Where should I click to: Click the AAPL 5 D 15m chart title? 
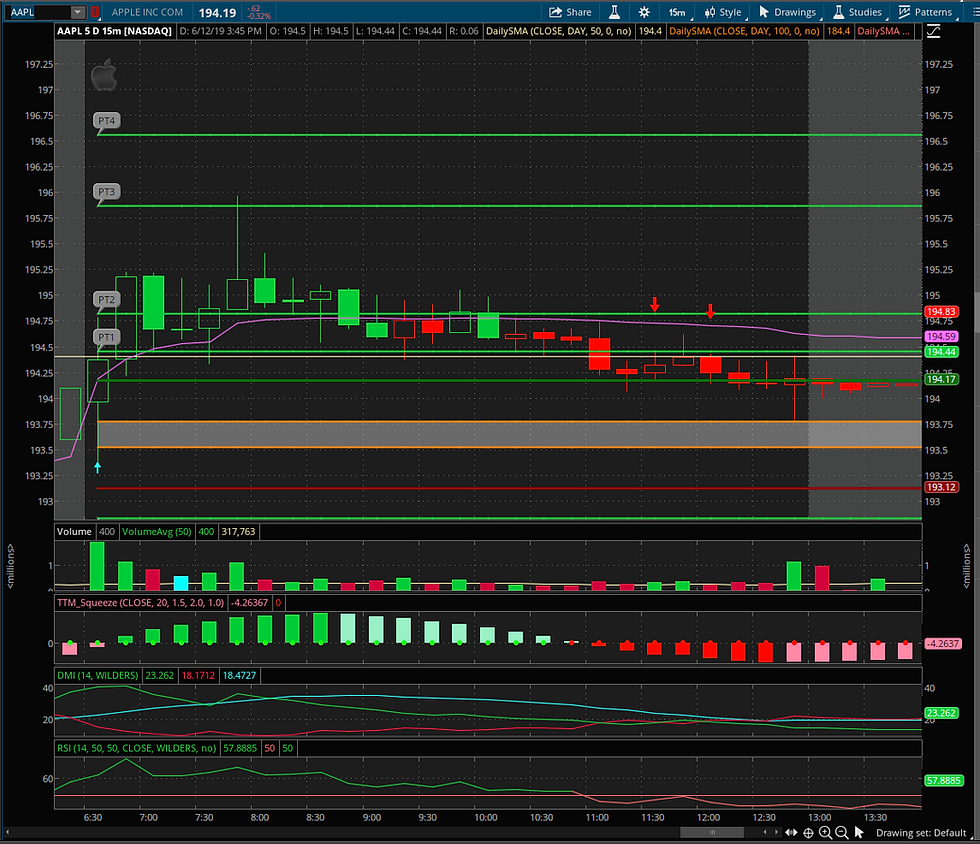pyautogui.click(x=114, y=31)
